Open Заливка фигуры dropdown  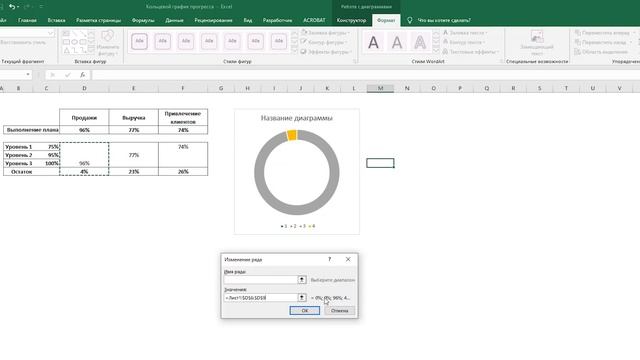(325, 32)
